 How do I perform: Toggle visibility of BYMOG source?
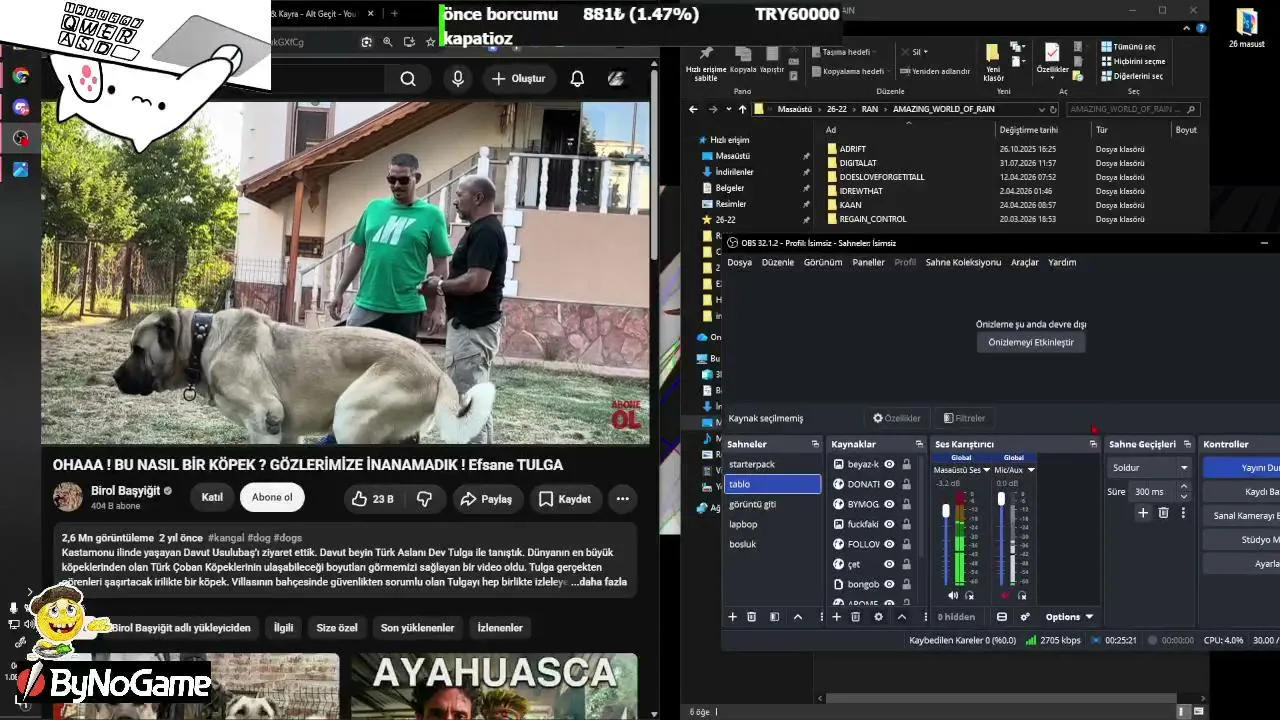click(x=889, y=504)
